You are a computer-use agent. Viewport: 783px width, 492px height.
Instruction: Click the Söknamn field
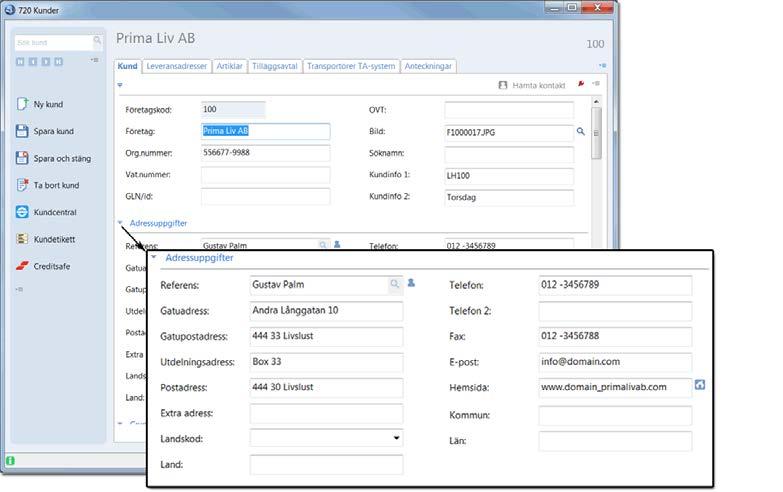pyautogui.click(x=509, y=154)
